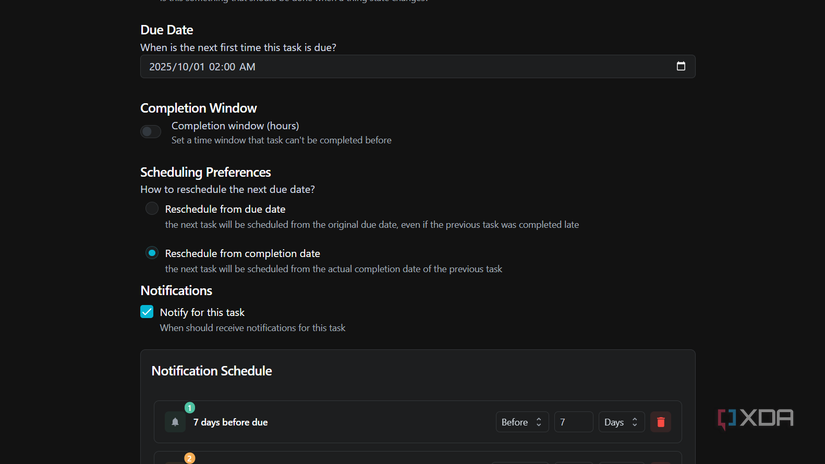Open the Days unit dropdown
This screenshot has height=464, width=825.
pos(621,422)
